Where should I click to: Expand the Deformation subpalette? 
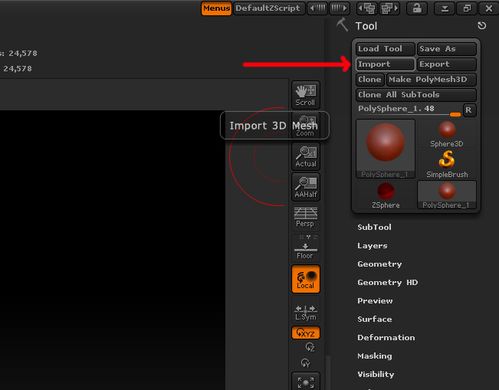(x=386, y=338)
